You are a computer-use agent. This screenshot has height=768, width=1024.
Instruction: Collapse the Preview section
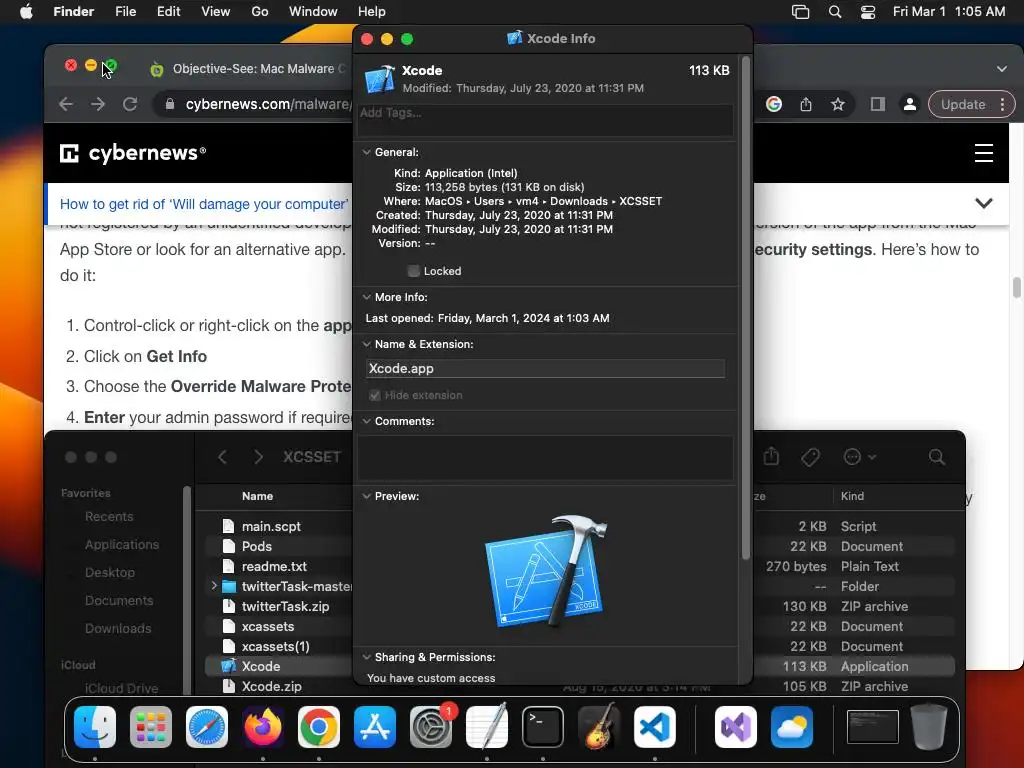pyautogui.click(x=366, y=496)
